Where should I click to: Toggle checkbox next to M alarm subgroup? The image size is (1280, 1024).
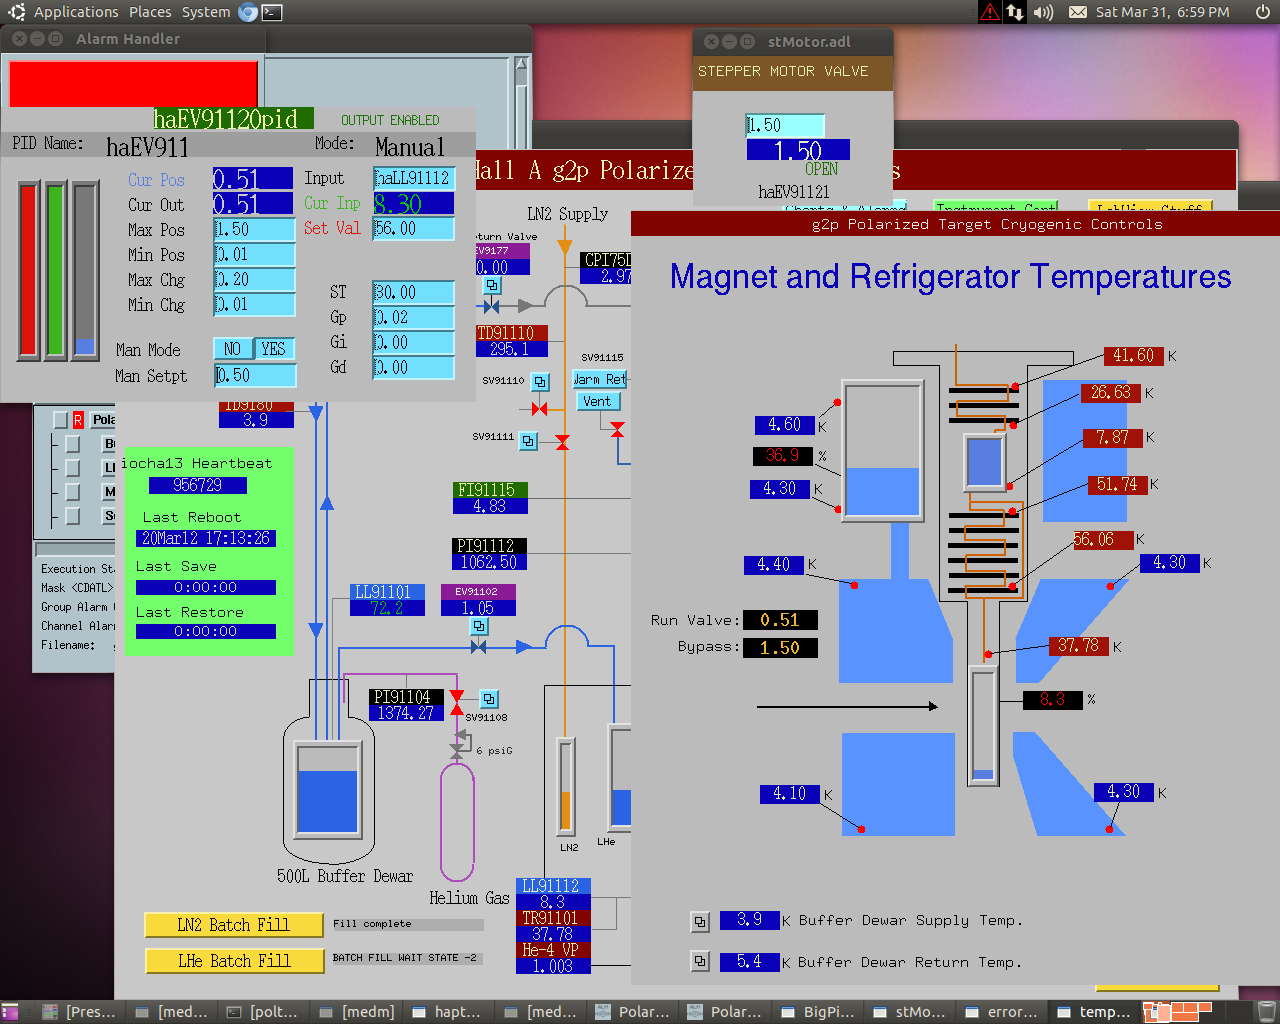tap(72, 491)
